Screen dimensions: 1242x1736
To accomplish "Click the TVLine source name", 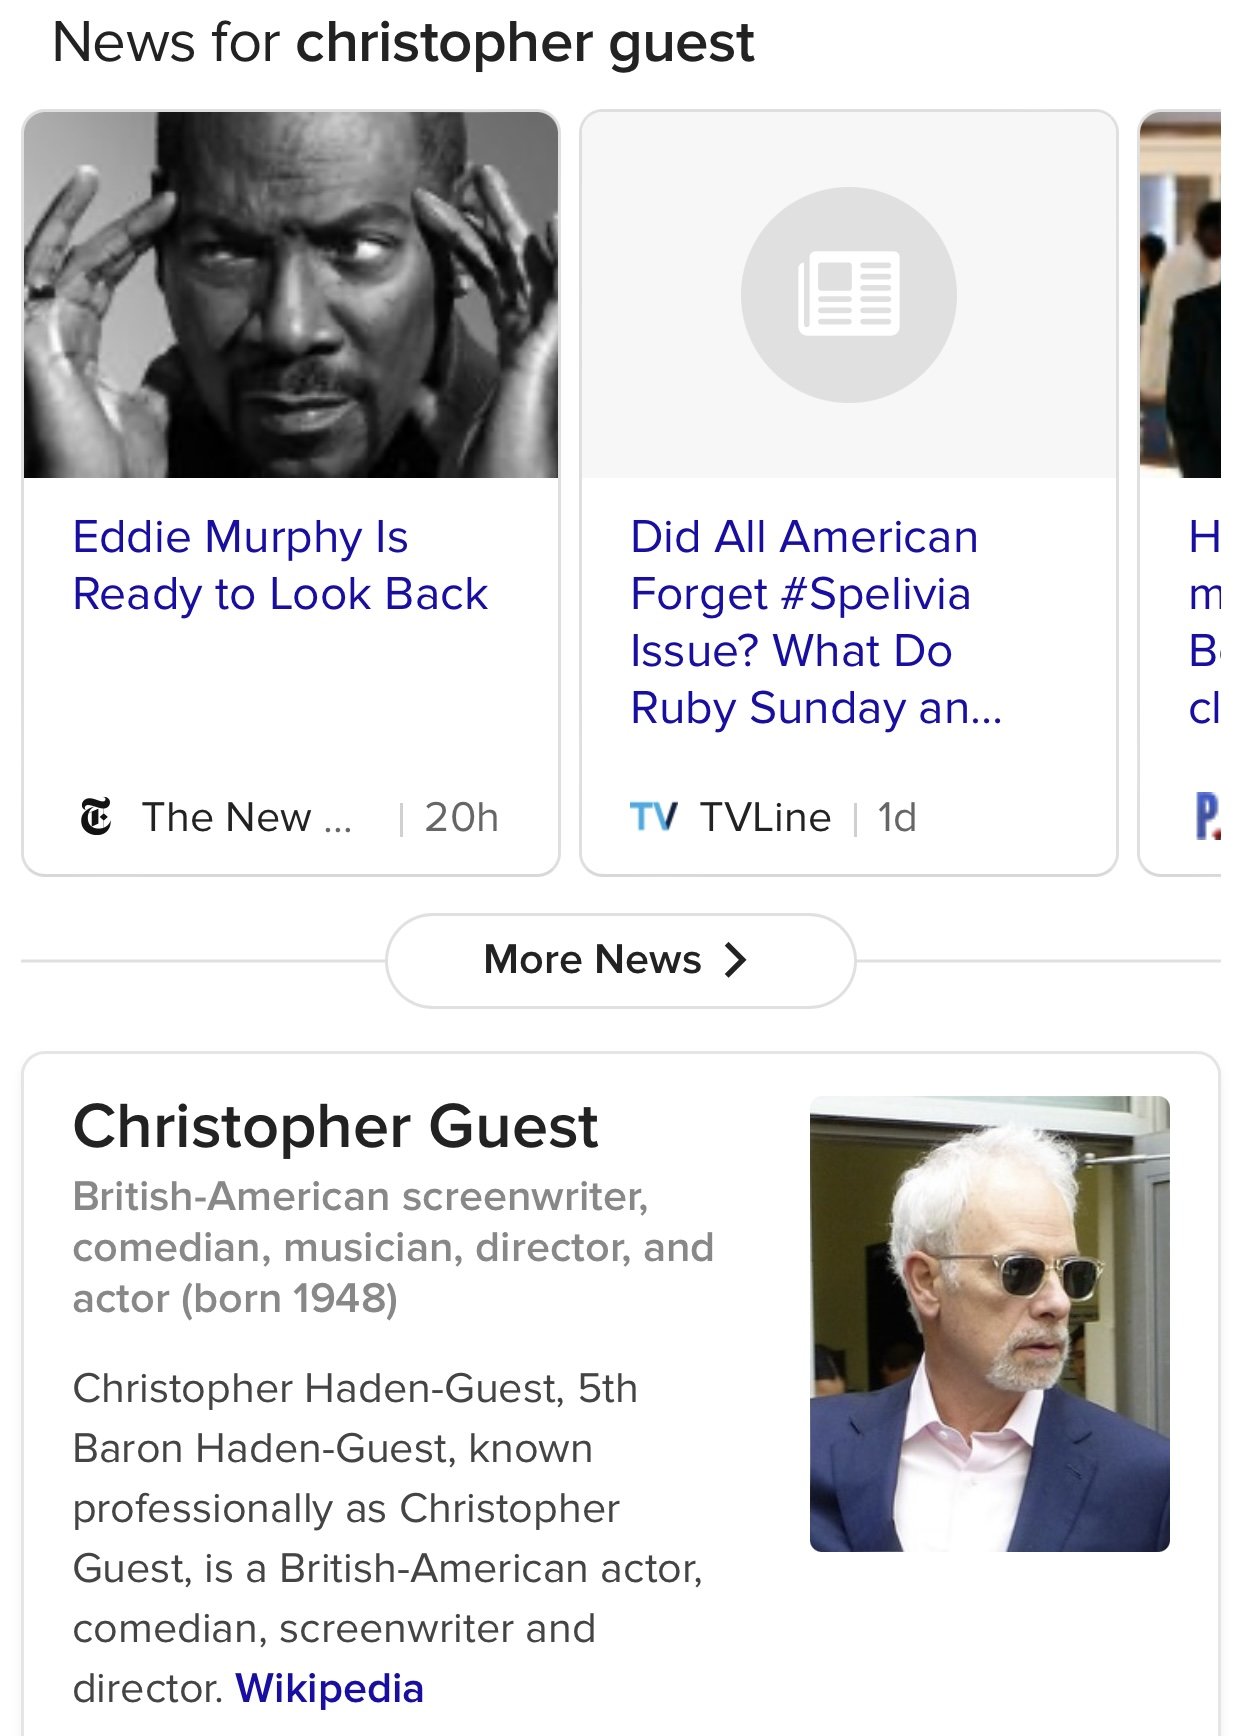I will point(765,817).
